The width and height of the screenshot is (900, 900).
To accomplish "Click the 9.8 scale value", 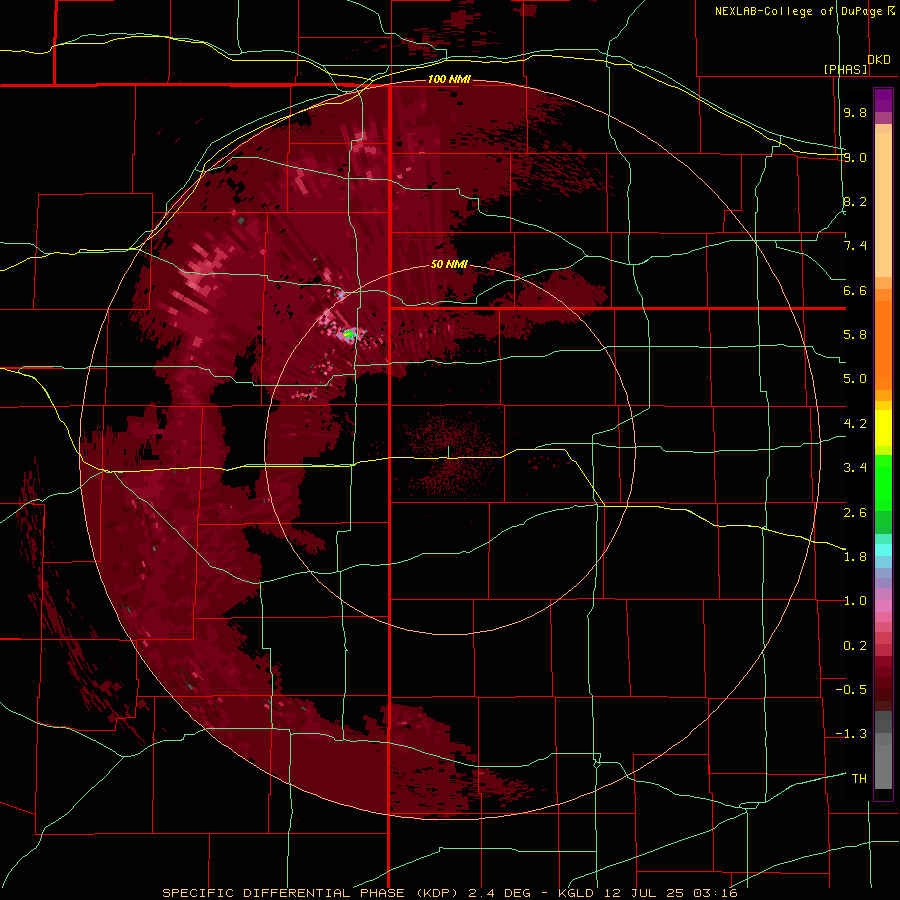I will [x=855, y=112].
